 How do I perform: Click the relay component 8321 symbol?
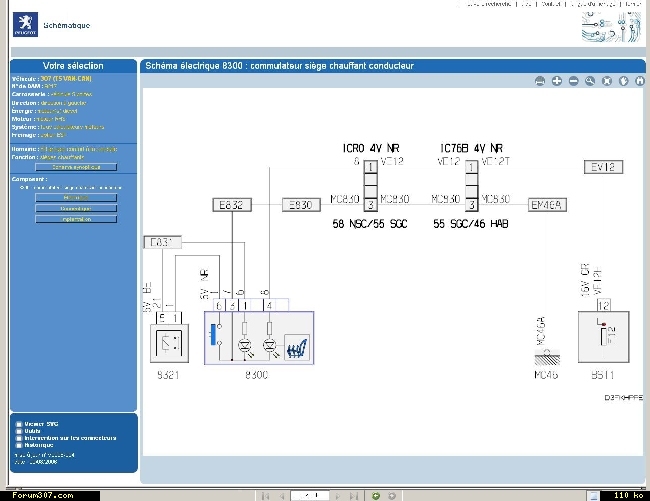click(169, 344)
